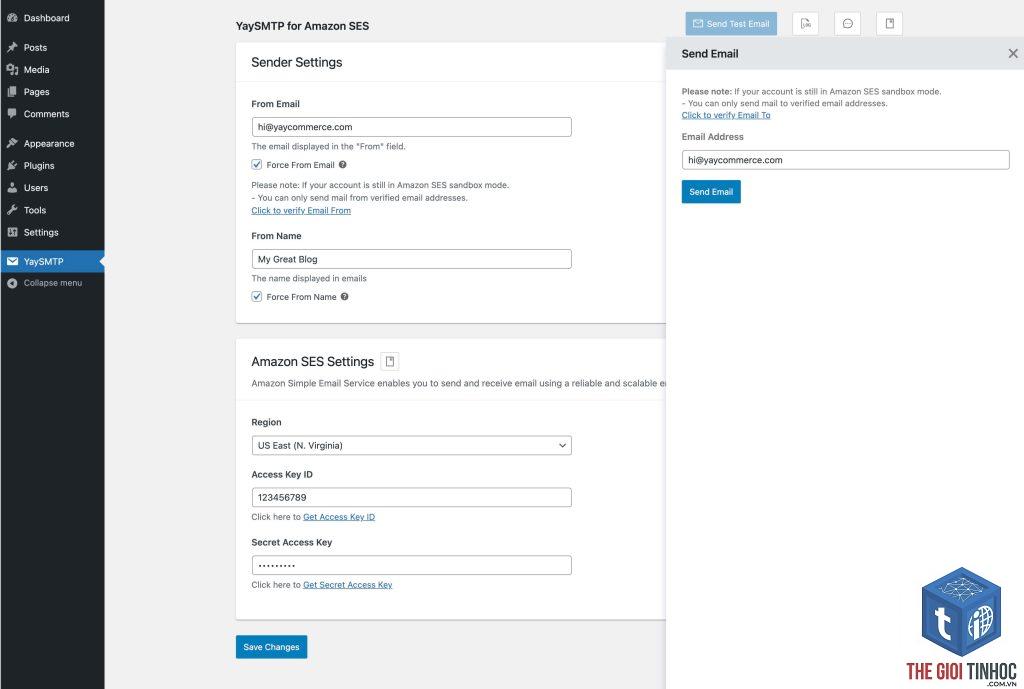Click the Send Test Email button
Image resolution: width=1024 pixels, height=689 pixels.
pyautogui.click(x=731, y=24)
